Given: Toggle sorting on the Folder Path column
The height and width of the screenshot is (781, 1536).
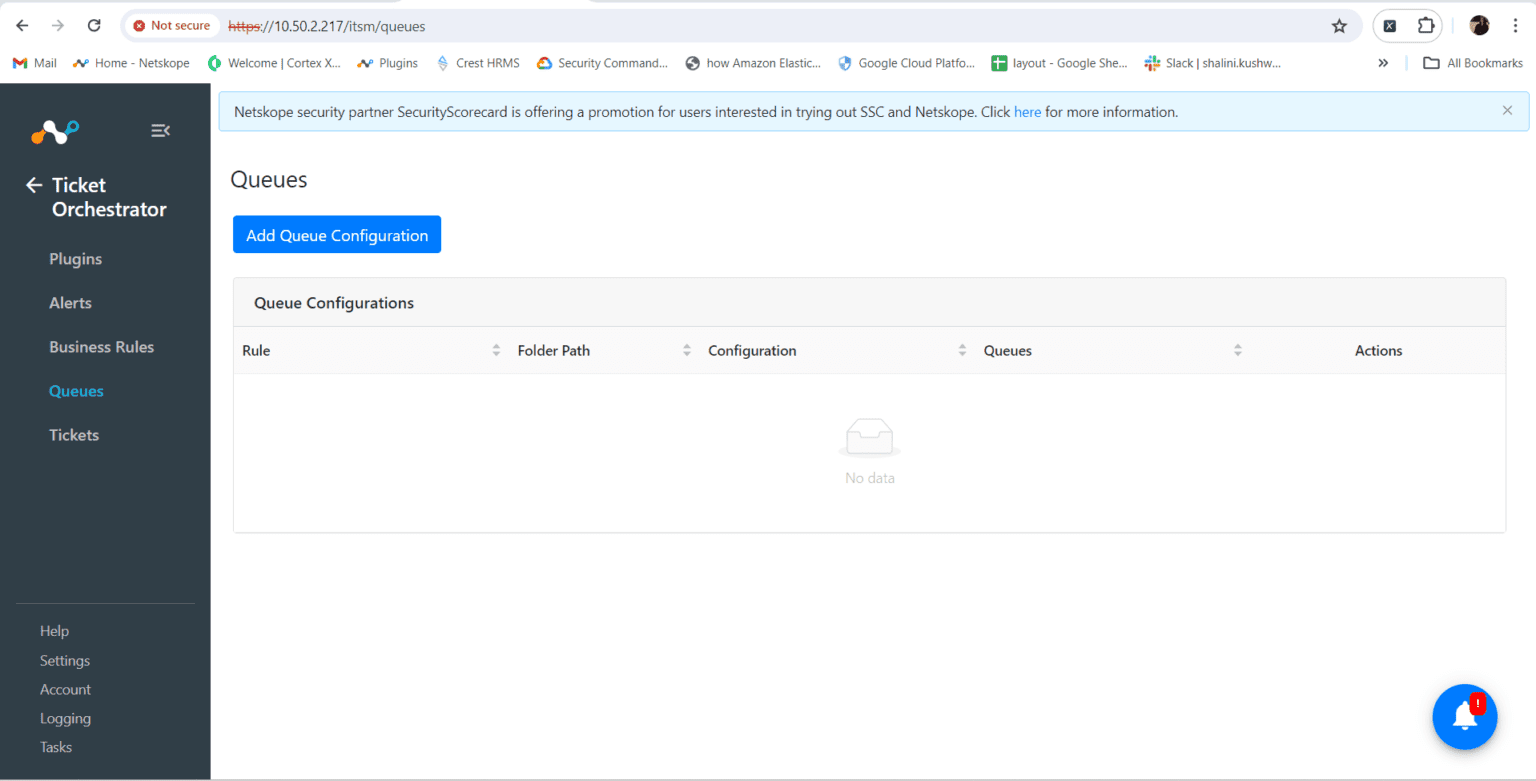Looking at the screenshot, I should pos(686,350).
